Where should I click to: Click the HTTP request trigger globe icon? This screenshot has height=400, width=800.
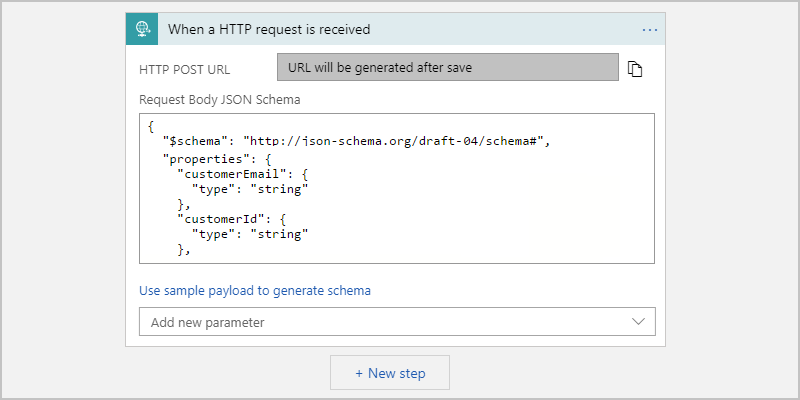click(x=141, y=29)
